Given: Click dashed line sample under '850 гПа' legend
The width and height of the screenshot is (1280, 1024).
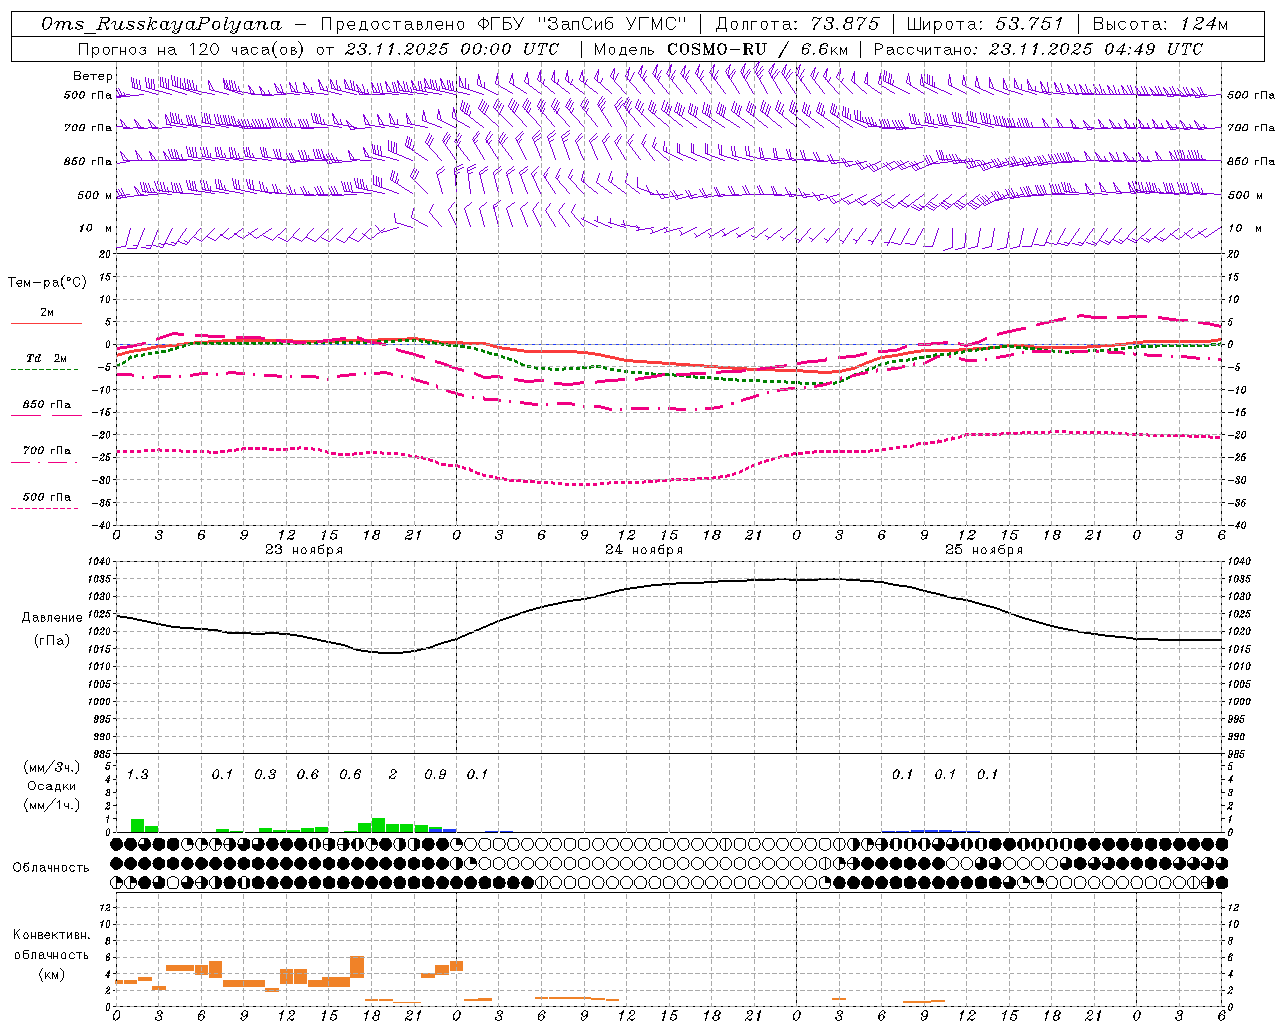Looking at the screenshot, I should pyautogui.click(x=44, y=415).
